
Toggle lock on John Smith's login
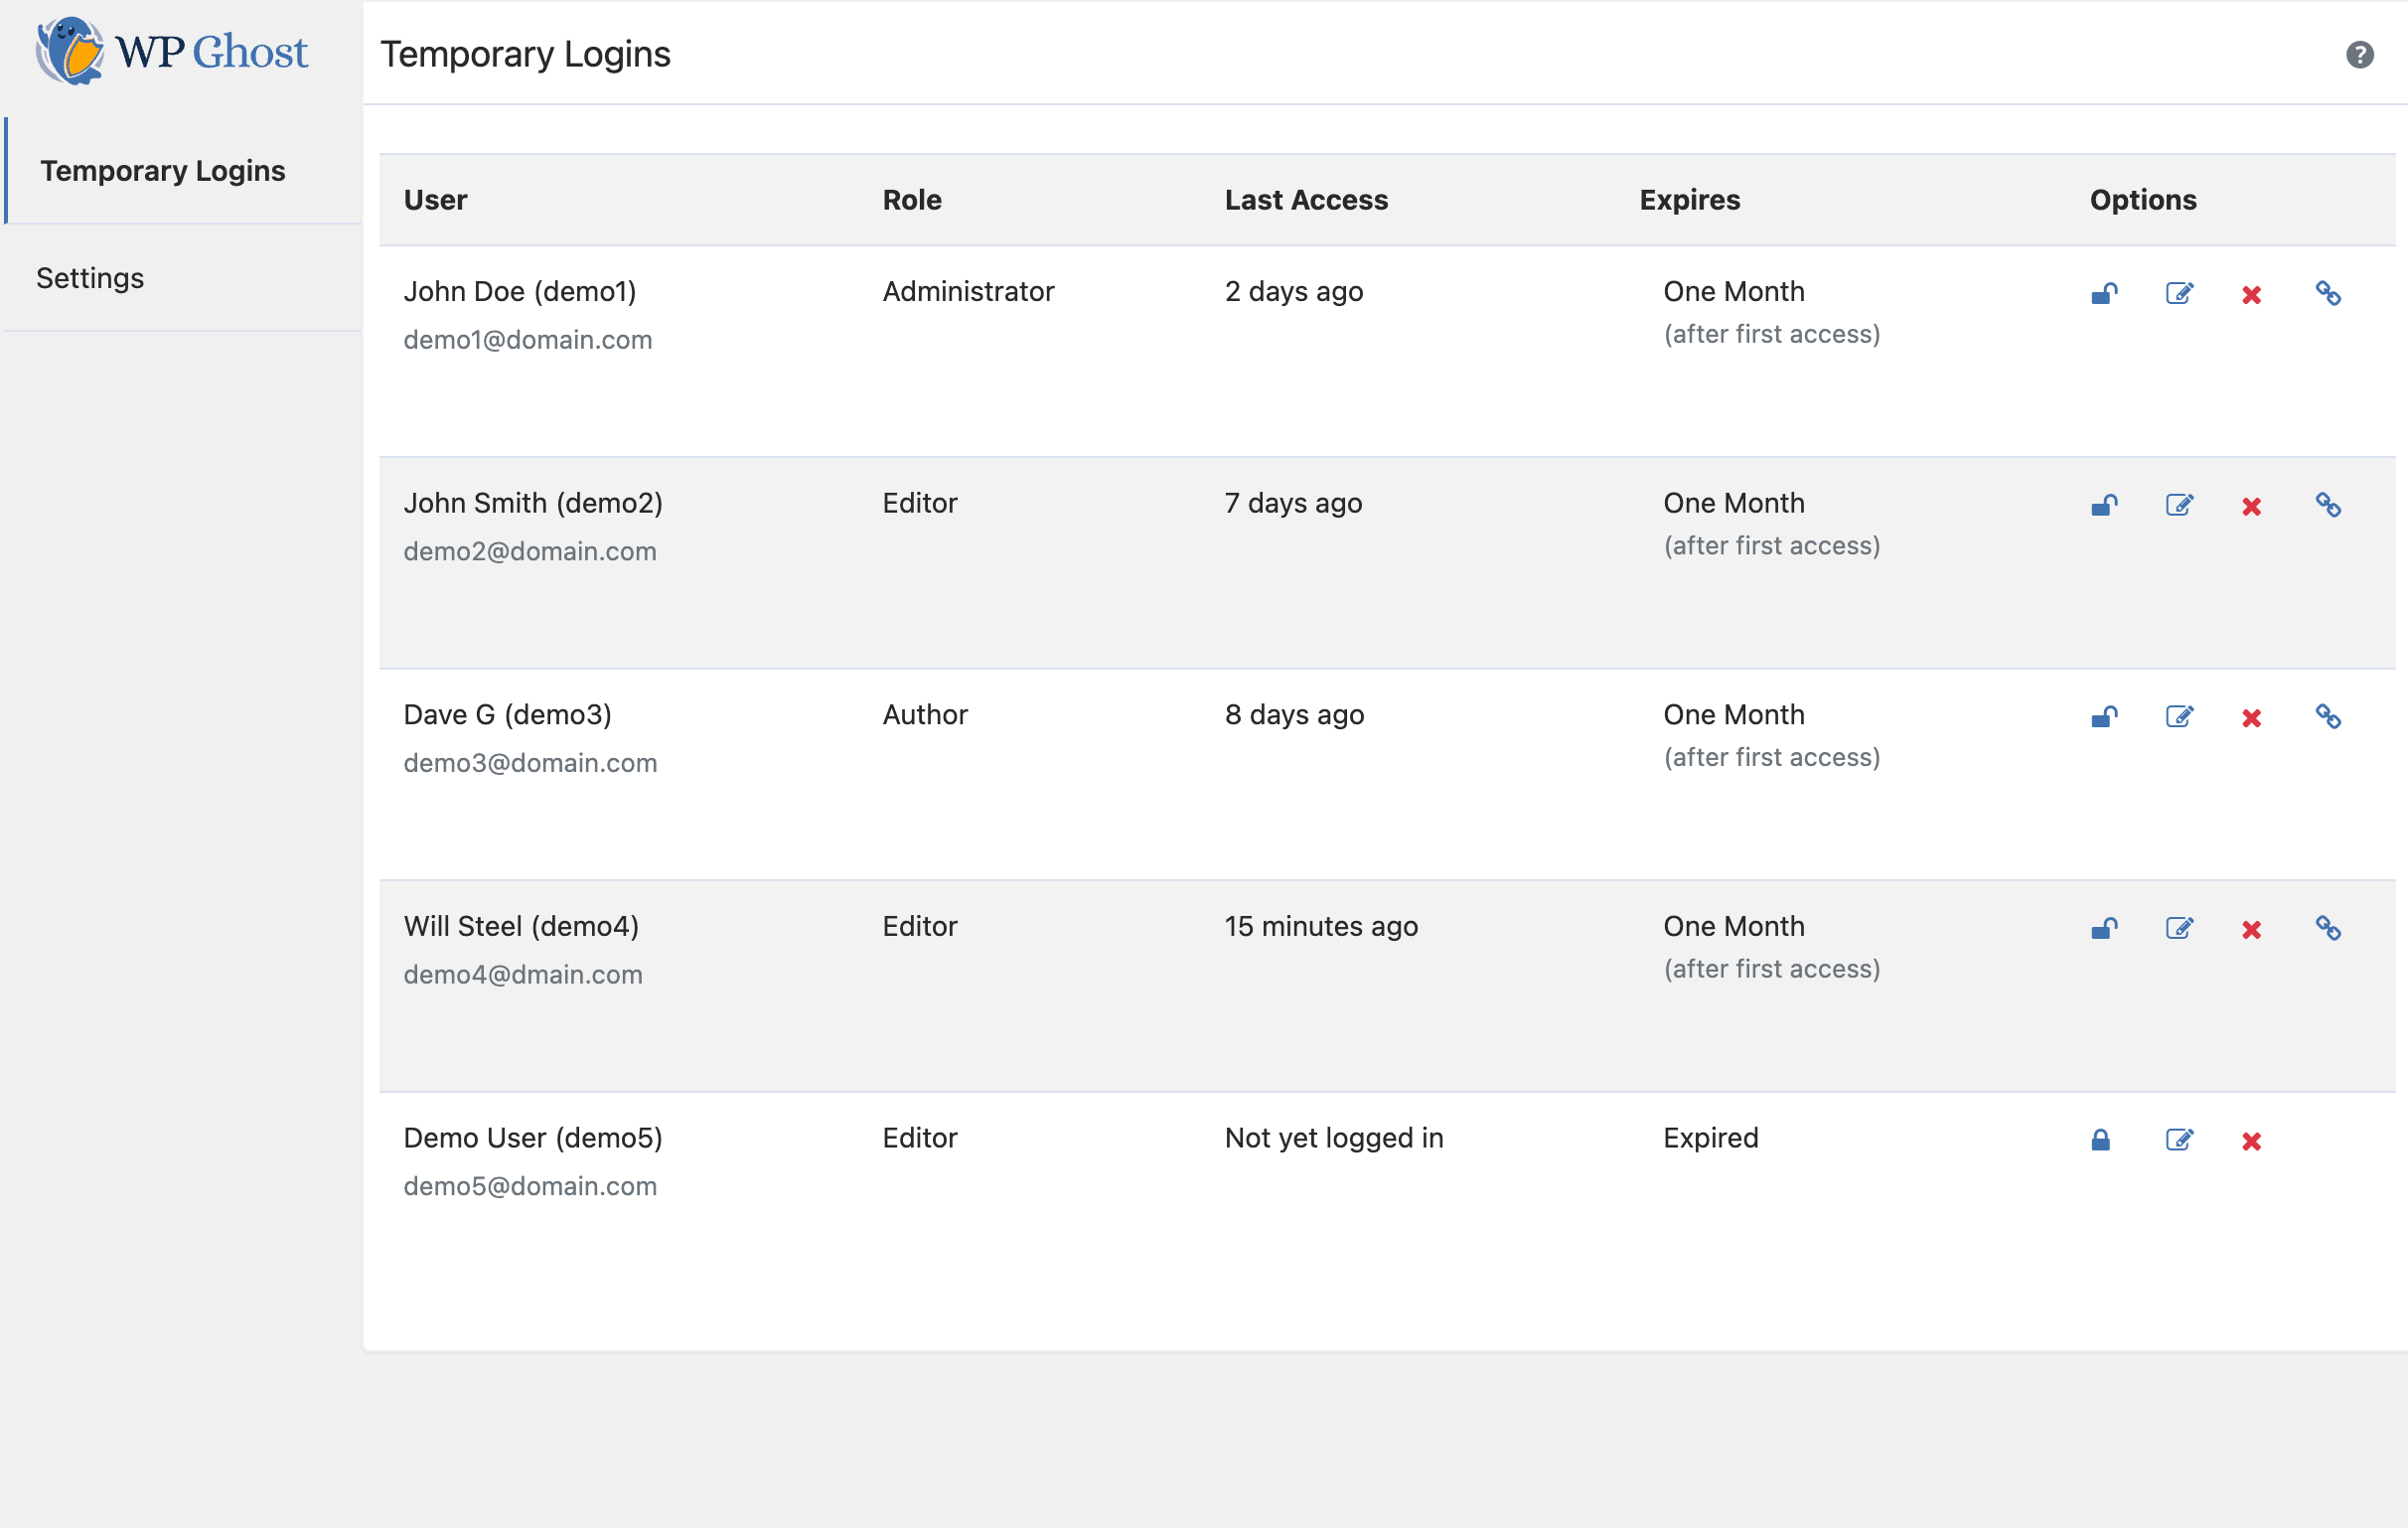click(x=2104, y=506)
